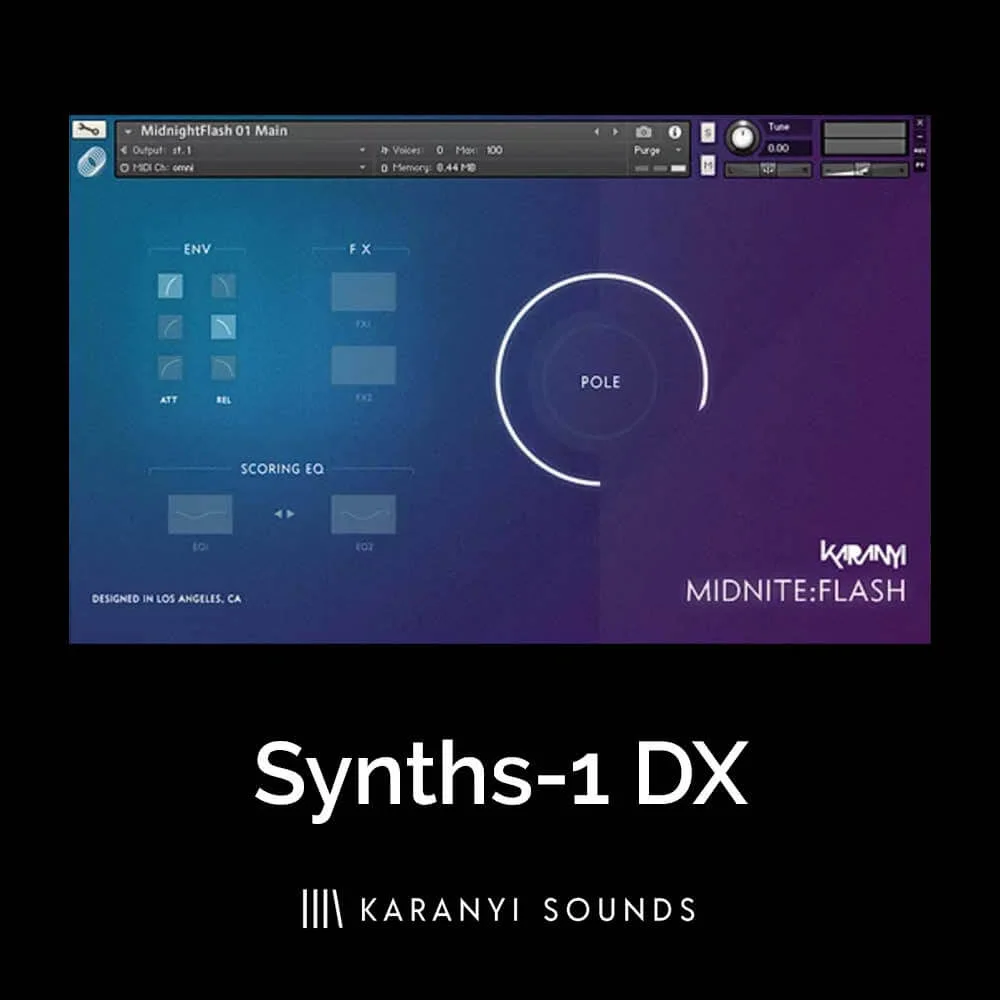Click the Max voices value 100
Viewport: 1000px width, 1000px height.
pyautogui.click(x=494, y=150)
